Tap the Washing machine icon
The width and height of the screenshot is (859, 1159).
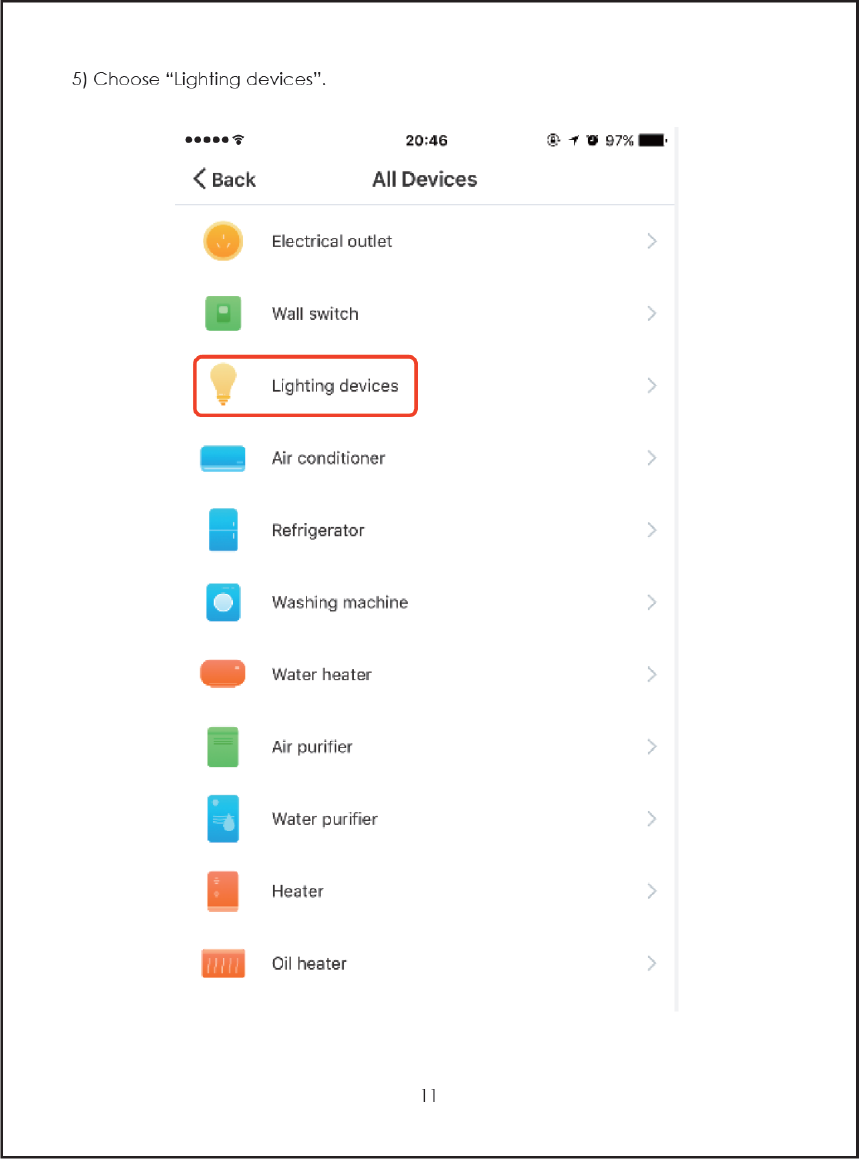223,602
